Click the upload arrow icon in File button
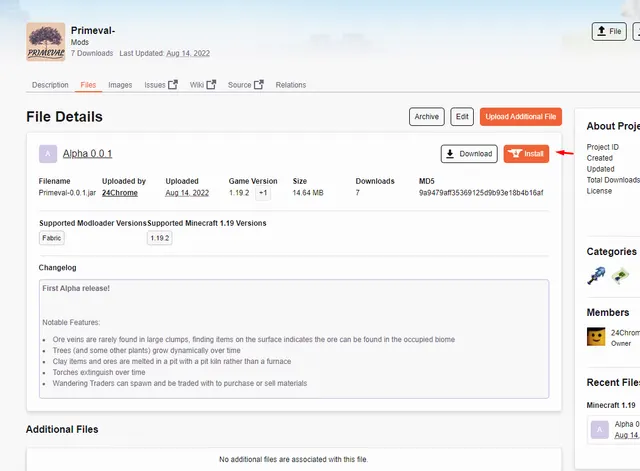Viewport: 640px width, 471px height. coord(601,31)
